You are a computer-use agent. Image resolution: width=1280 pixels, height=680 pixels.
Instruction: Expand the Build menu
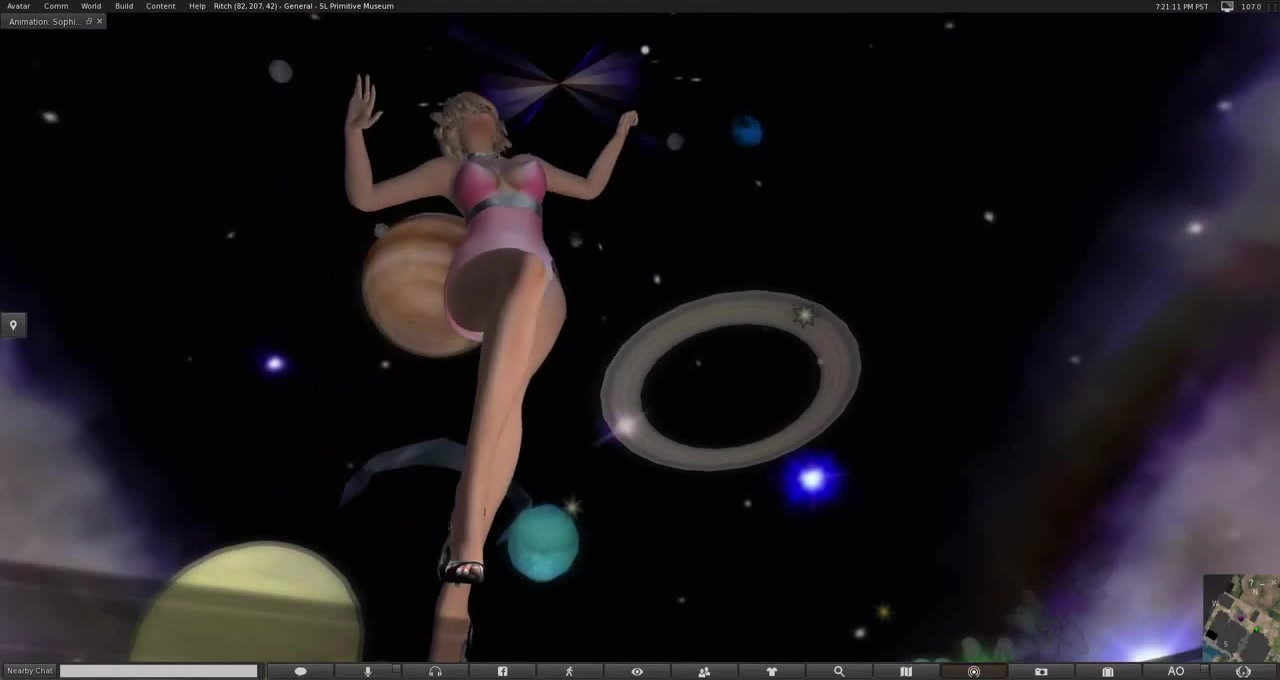(124, 6)
